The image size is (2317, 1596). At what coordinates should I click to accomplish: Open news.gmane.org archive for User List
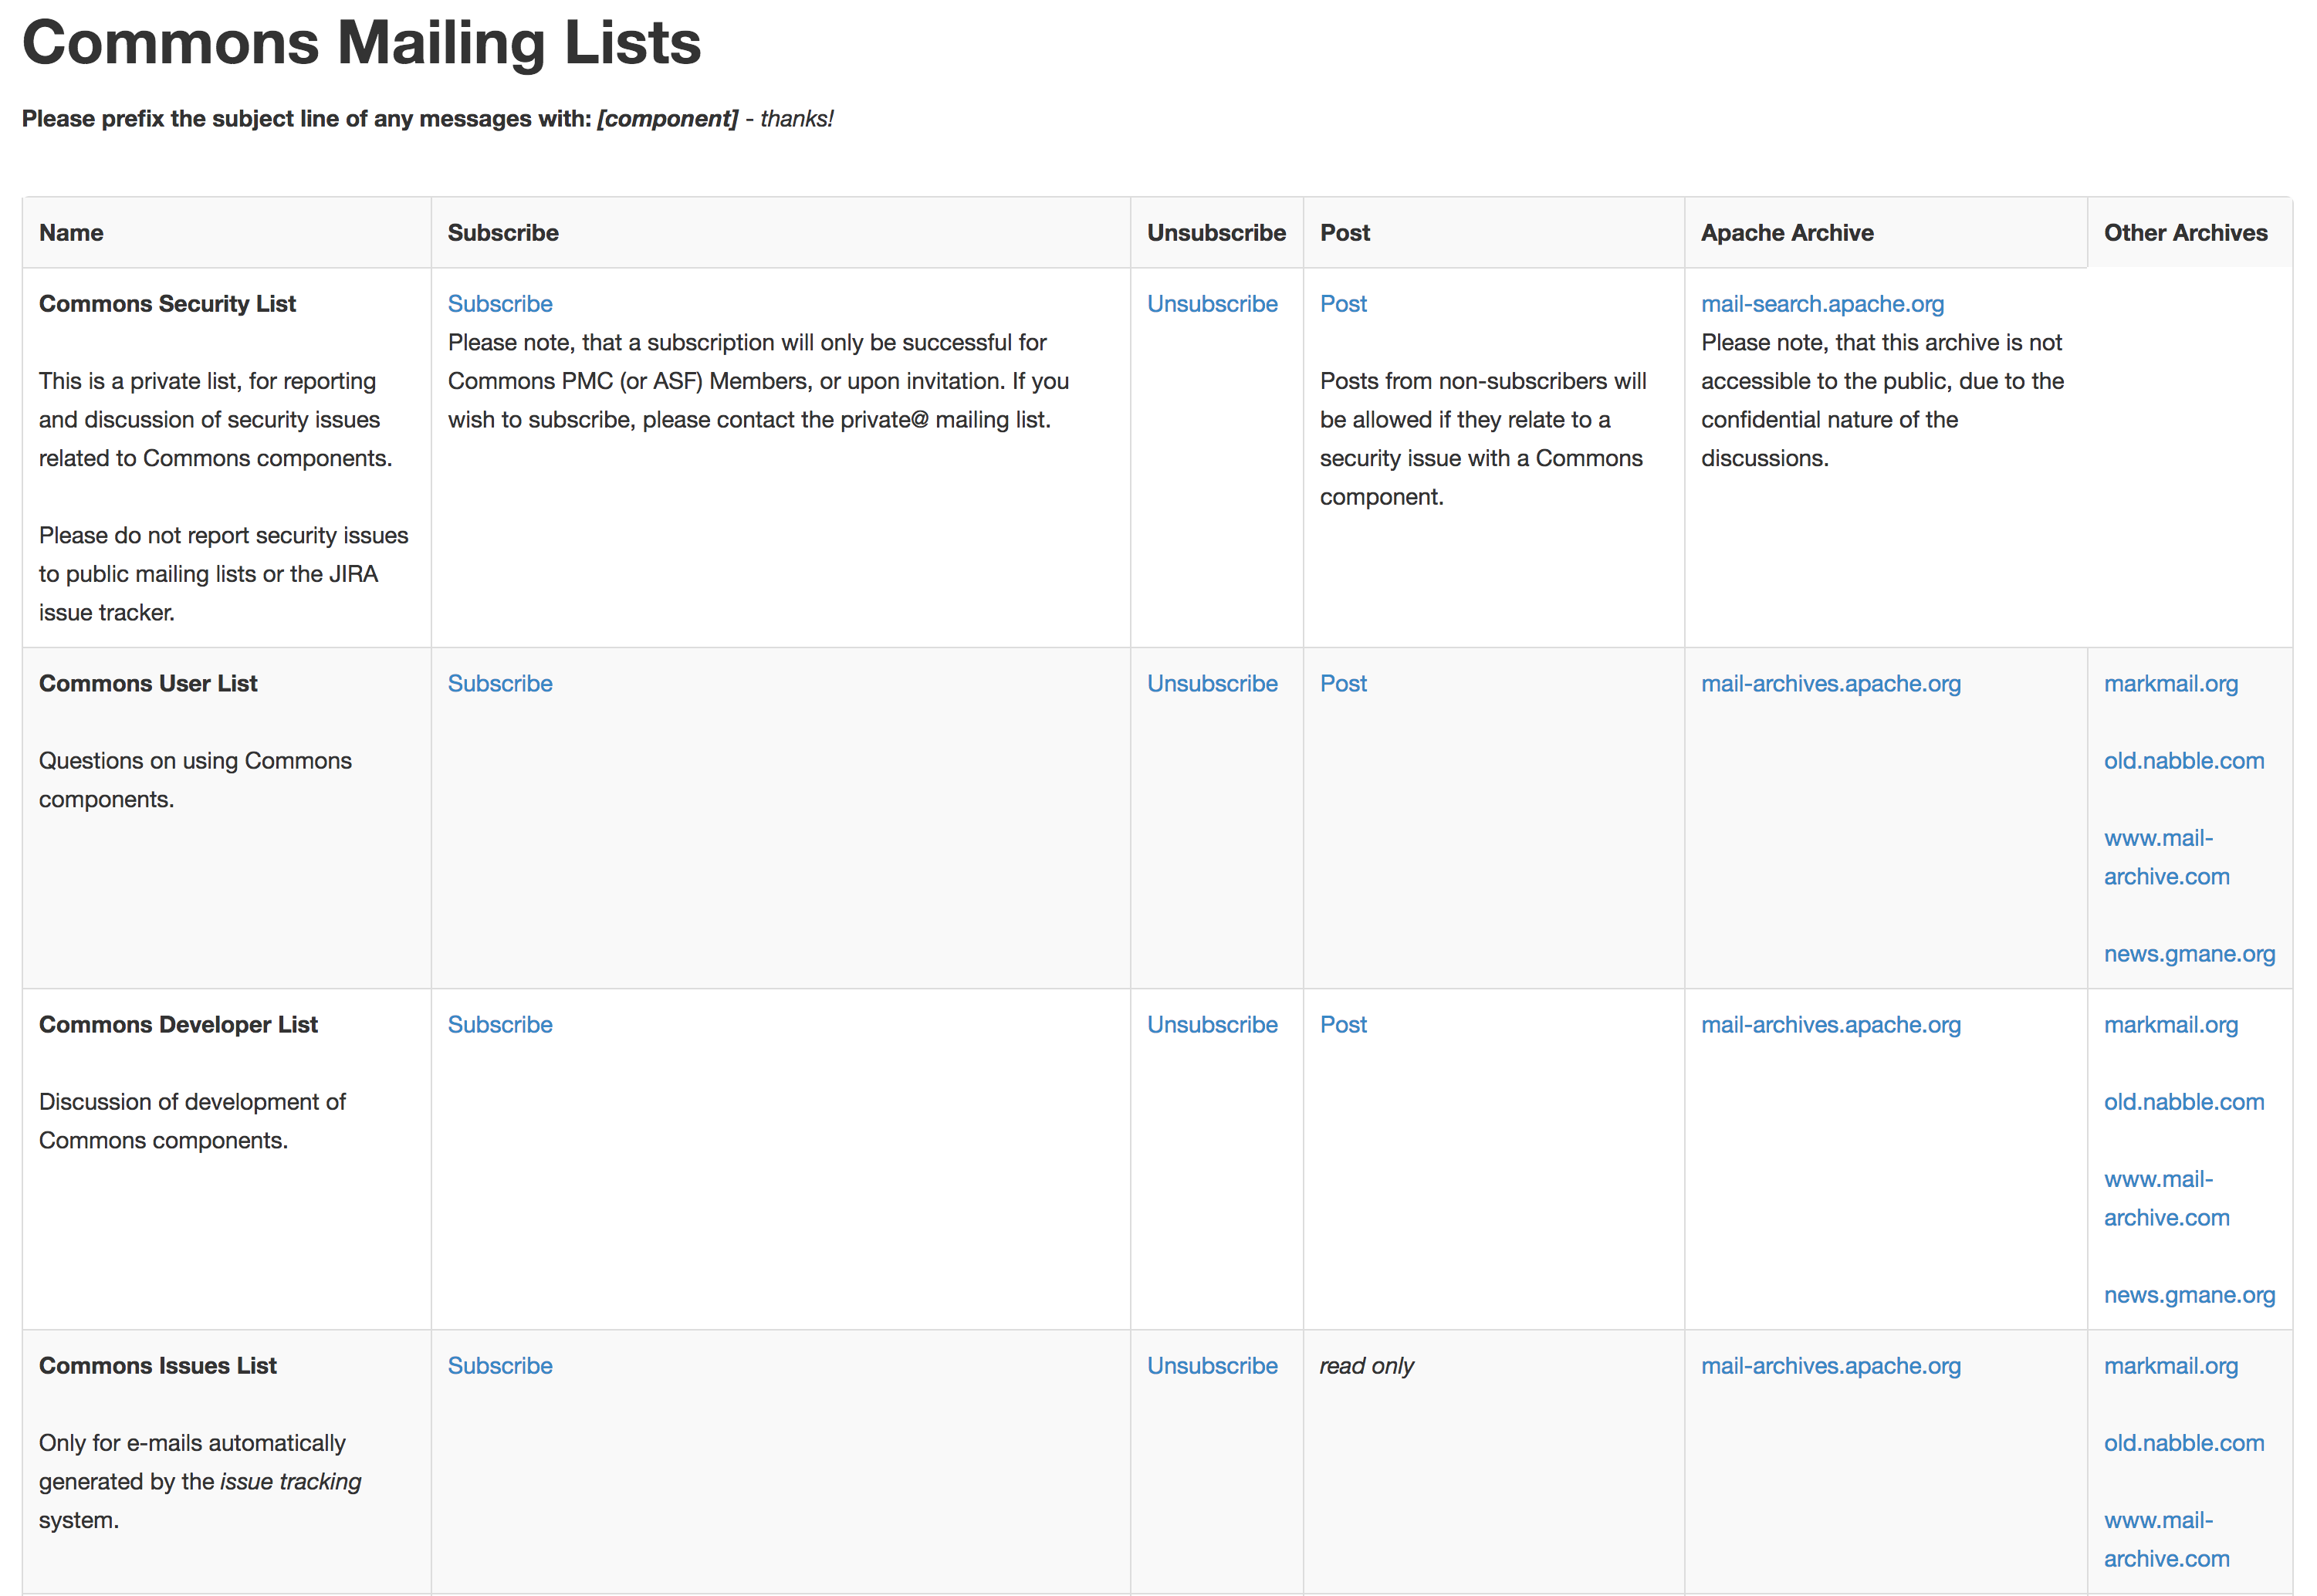(2188, 954)
